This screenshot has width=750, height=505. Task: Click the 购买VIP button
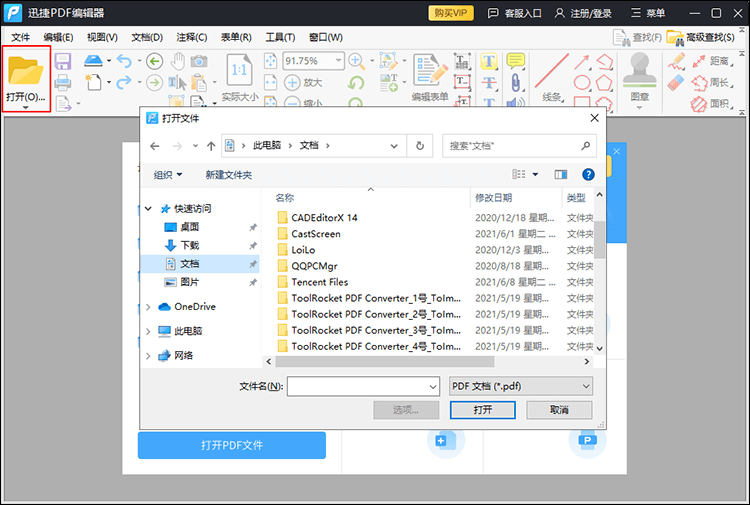[x=451, y=13]
